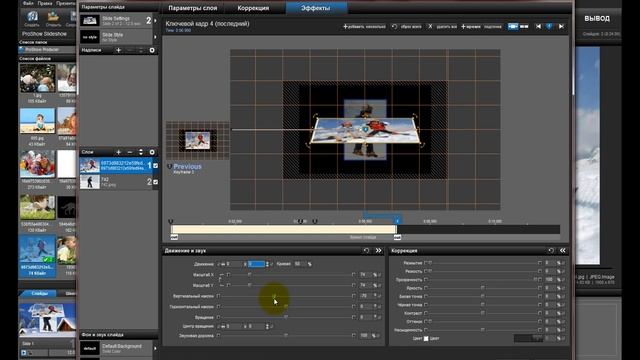This screenshot has width=640, height=360.
Task: Select the transformed skier photo in preview
Action: pos(364,130)
